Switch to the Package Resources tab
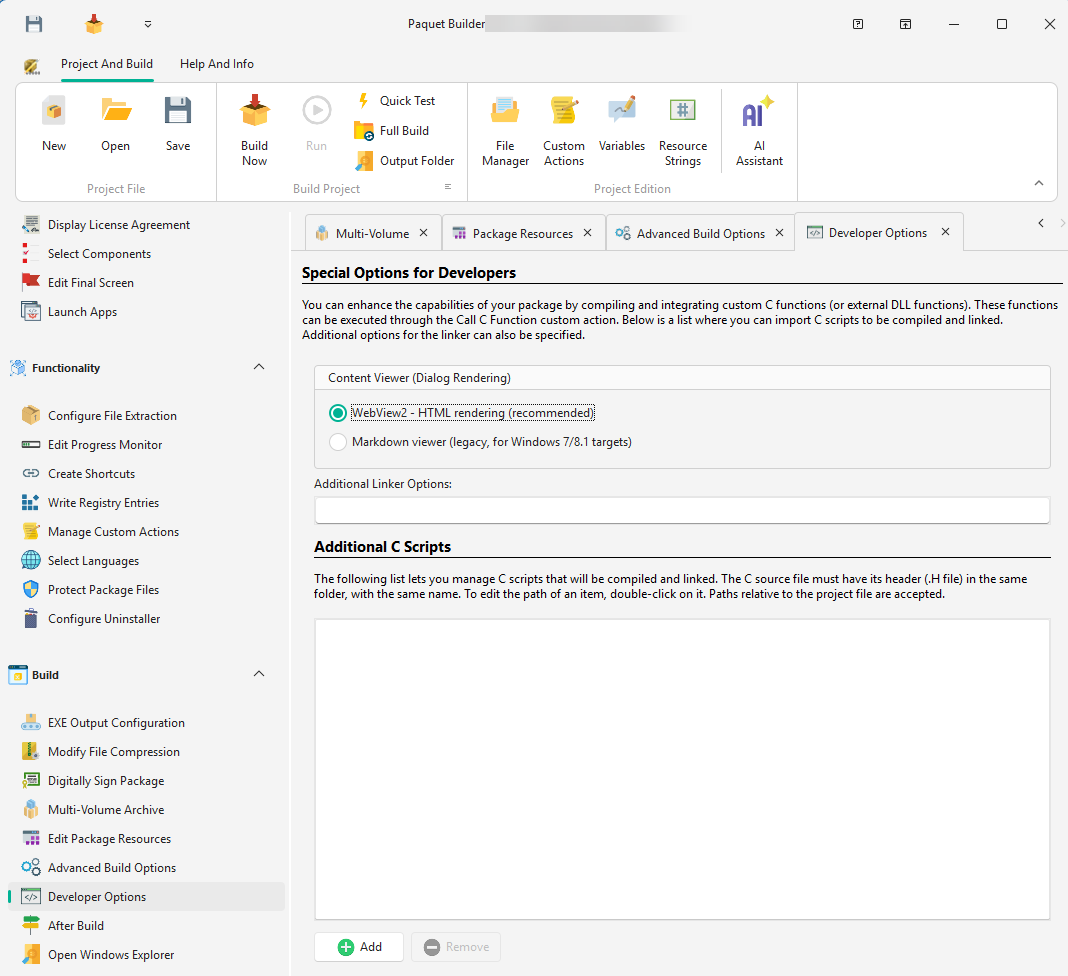This screenshot has height=976, width=1068. click(522, 232)
